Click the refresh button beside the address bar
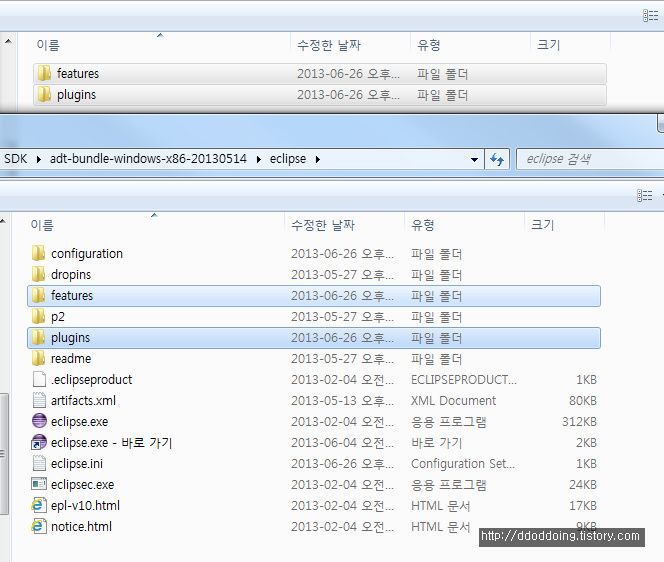This screenshot has height=562, width=664. 497,159
